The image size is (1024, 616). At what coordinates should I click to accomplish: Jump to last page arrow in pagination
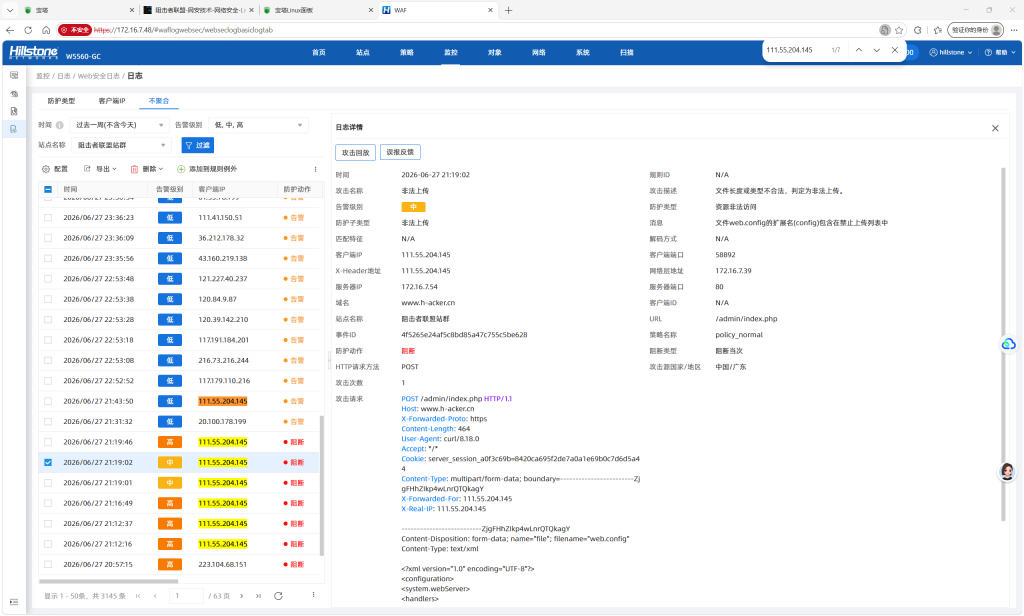[259, 596]
